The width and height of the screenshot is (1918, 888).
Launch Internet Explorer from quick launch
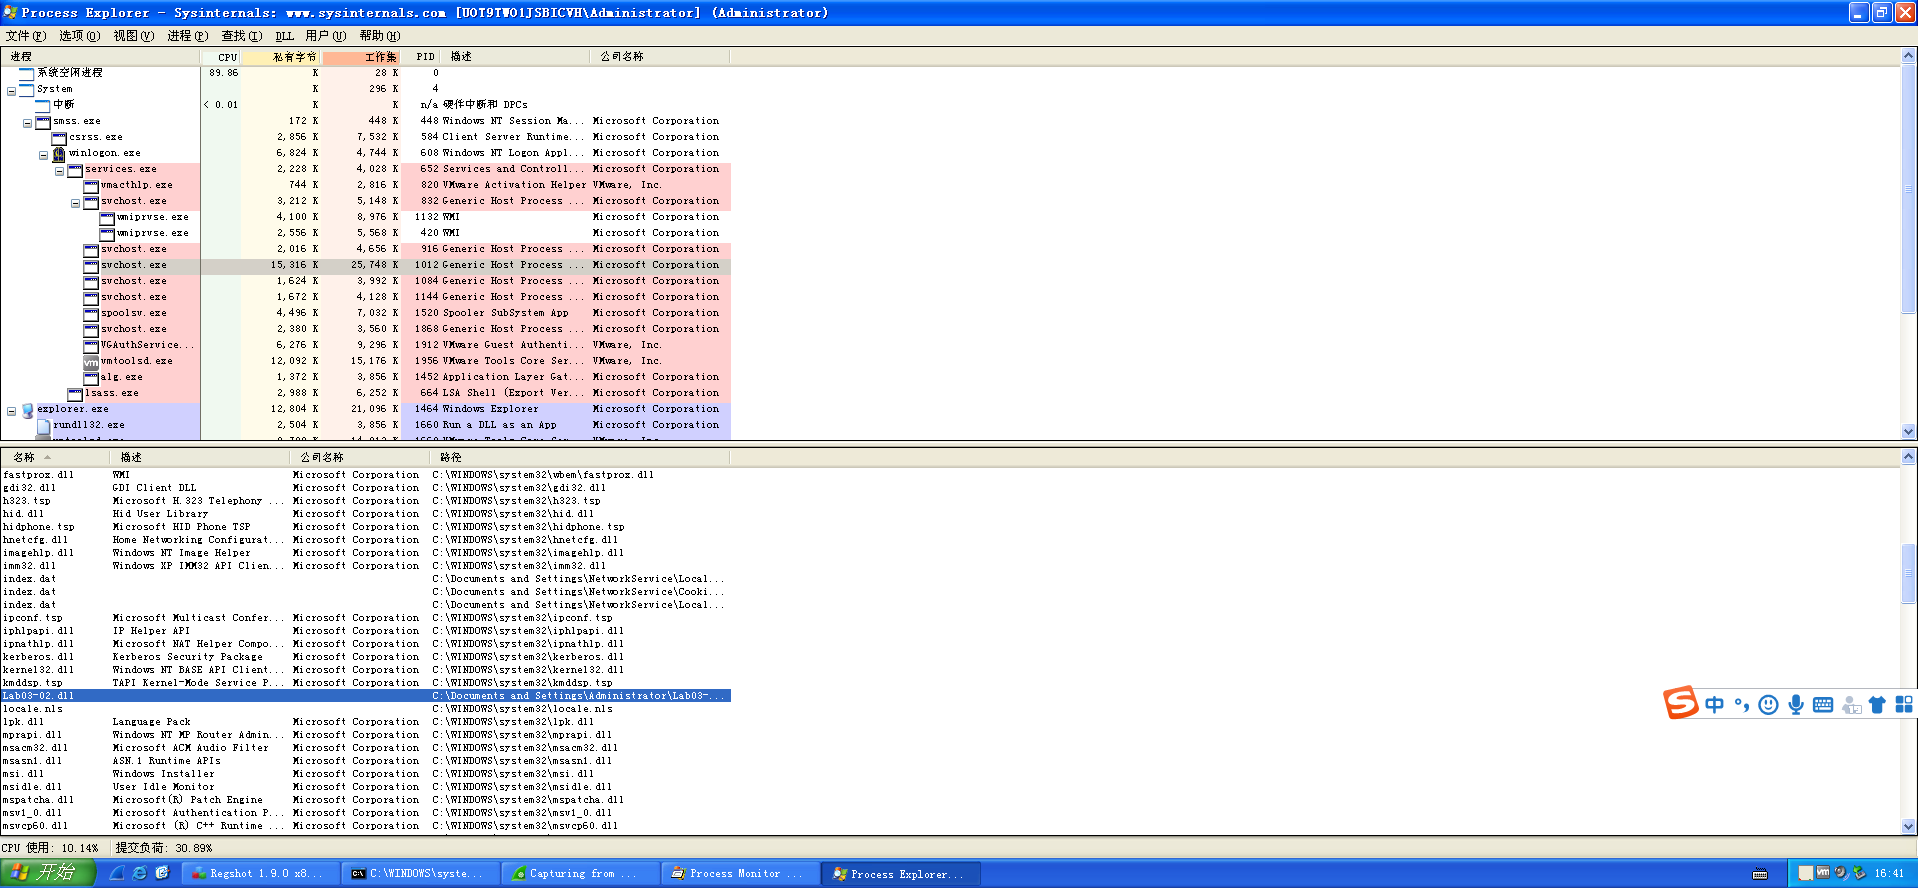(x=139, y=873)
